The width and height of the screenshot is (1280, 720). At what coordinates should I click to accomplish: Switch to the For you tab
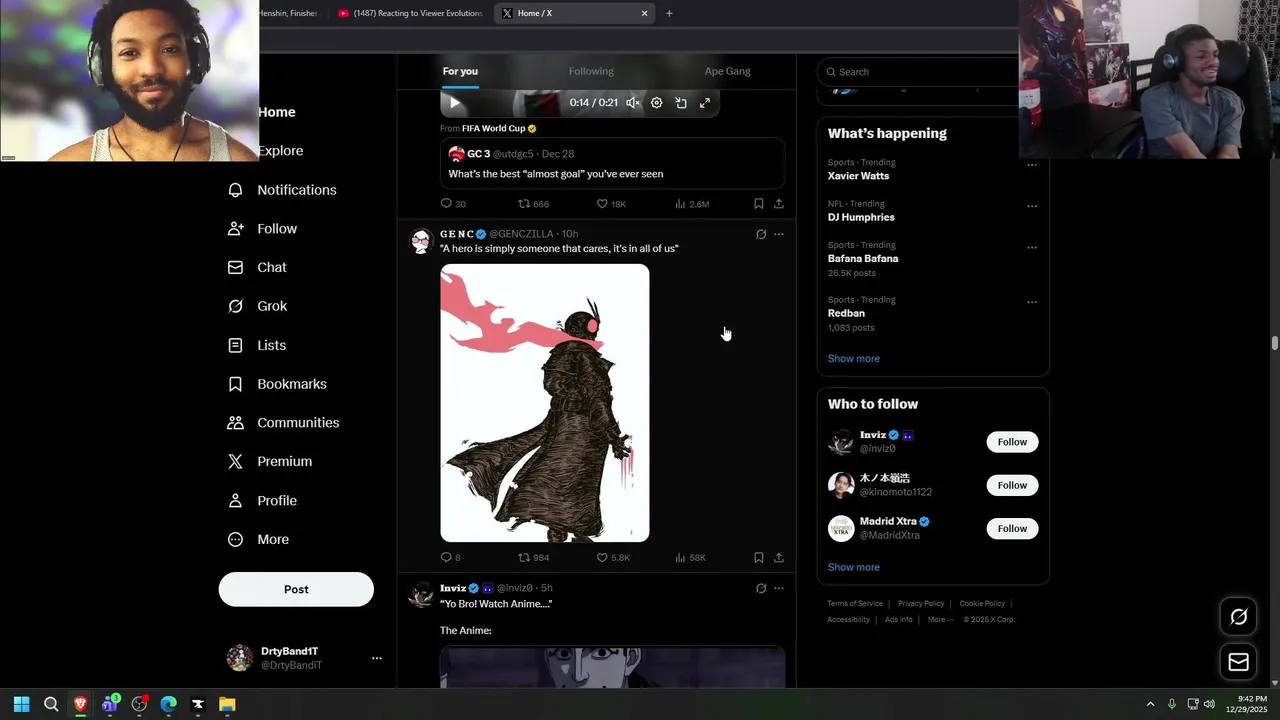pyautogui.click(x=460, y=71)
